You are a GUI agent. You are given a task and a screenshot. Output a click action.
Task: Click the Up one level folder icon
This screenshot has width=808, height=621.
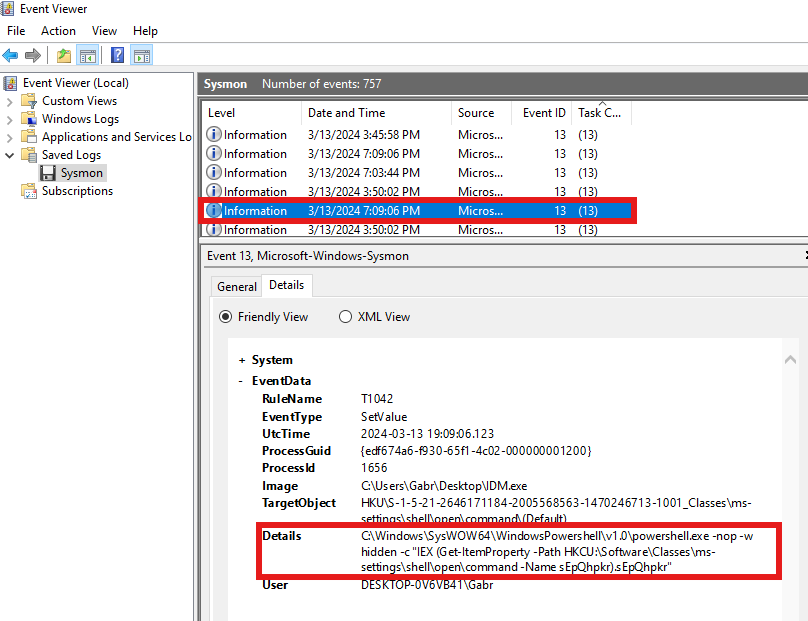[x=64, y=55]
